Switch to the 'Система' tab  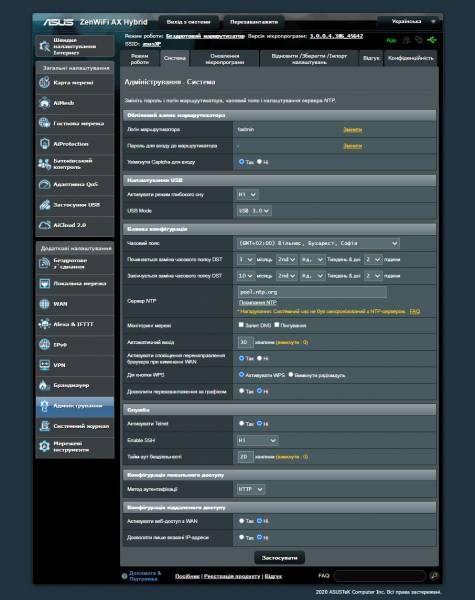point(175,58)
